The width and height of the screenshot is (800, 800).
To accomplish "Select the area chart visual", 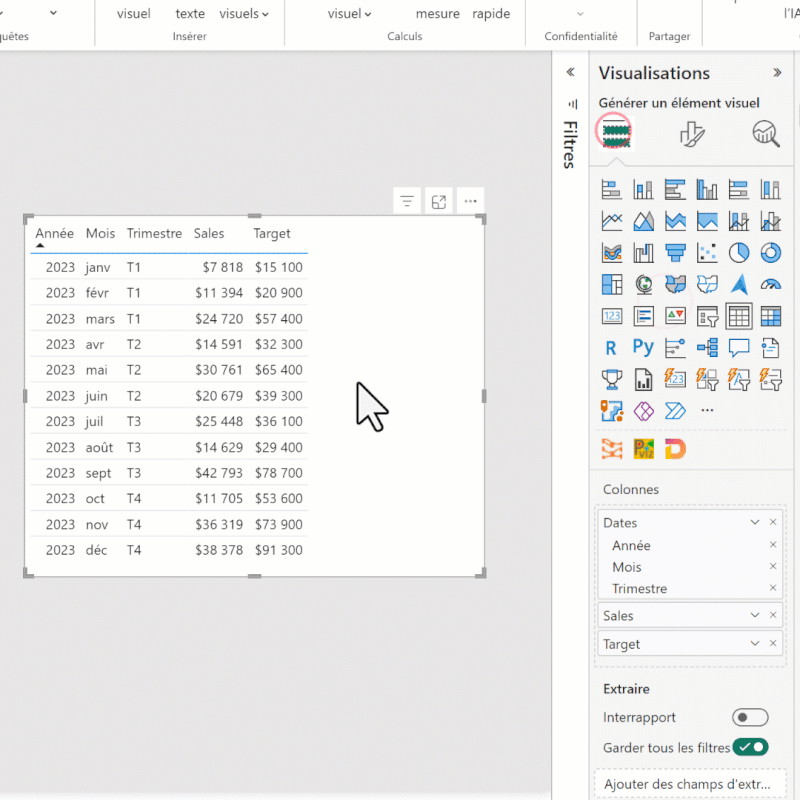I will click(x=643, y=221).
